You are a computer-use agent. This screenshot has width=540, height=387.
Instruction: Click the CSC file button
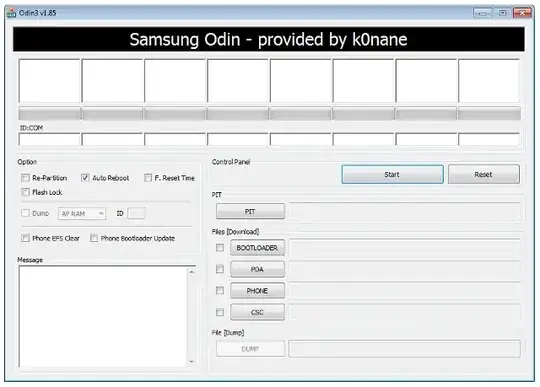point(257,312)
